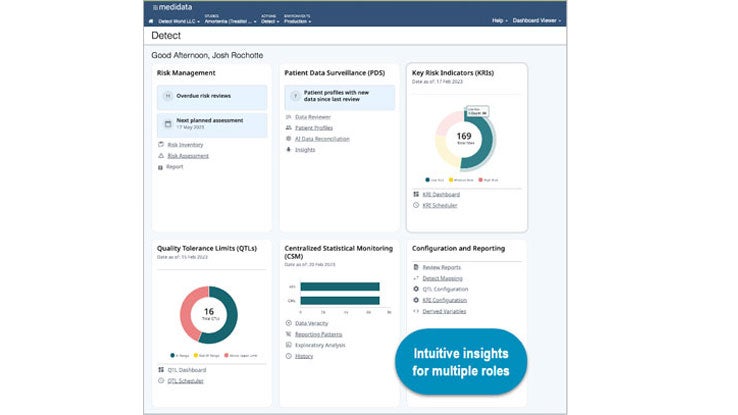This screenshot has width=738, height=415.
Task: Click the triangle icon beside Risk Assessment
Action: [160, 156]
